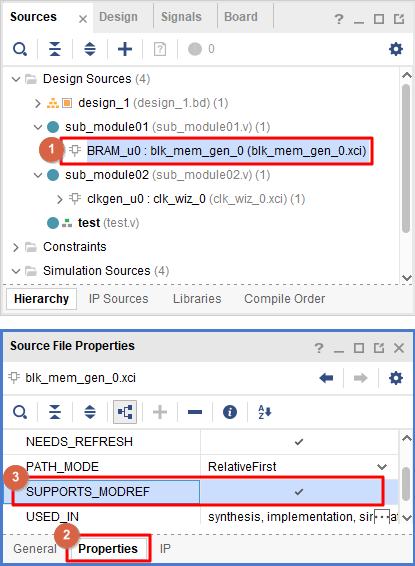This screenshot has width=415, height=566.
Task: Float the Source File Properties panel
Action: coord(379,348)
